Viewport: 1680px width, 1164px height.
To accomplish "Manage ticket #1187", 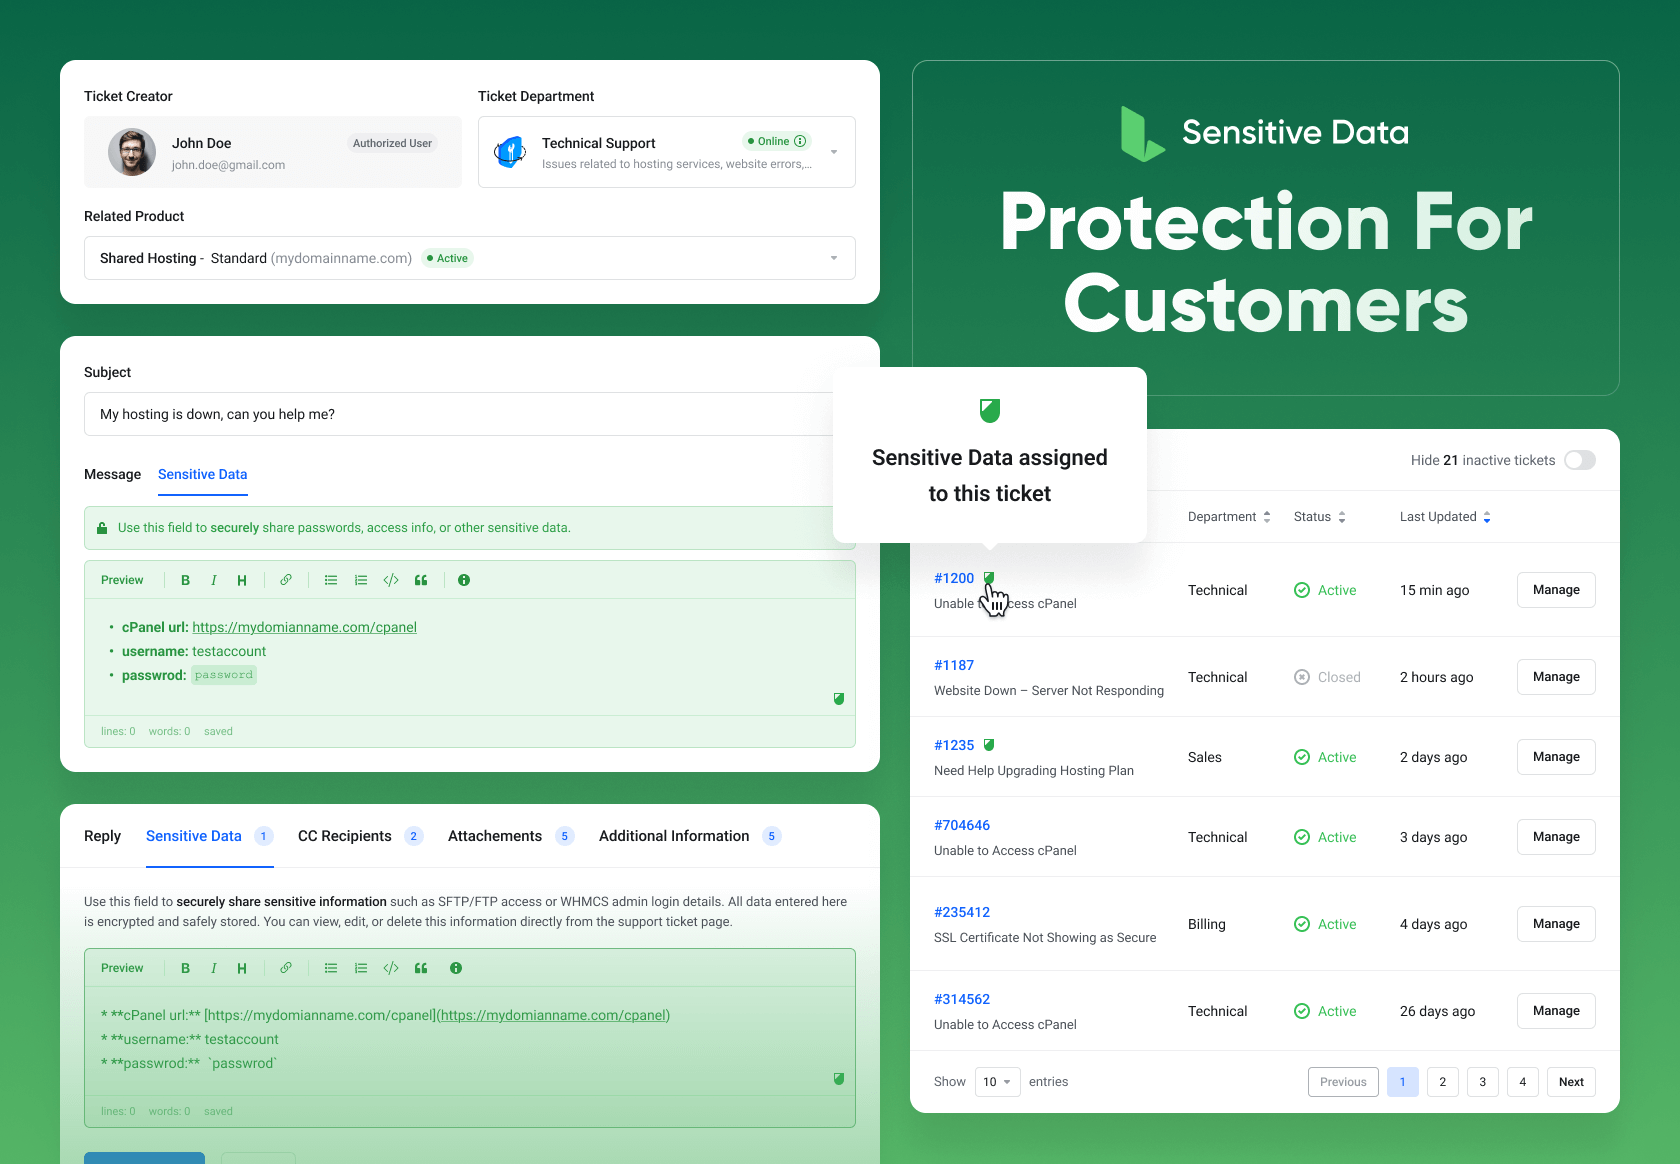I will [1556, 677].
